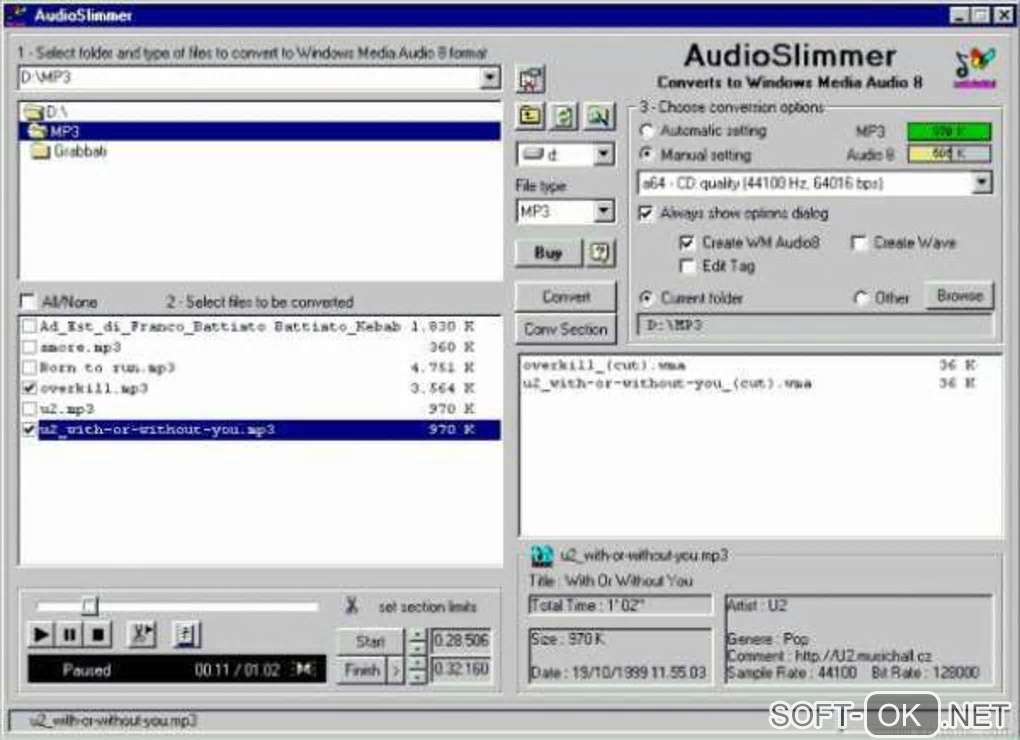The width and height of the screenshot is (1020, 740).
Task: Start playback with the Play button
Action: pyautogui.click(x=41, y=634)
